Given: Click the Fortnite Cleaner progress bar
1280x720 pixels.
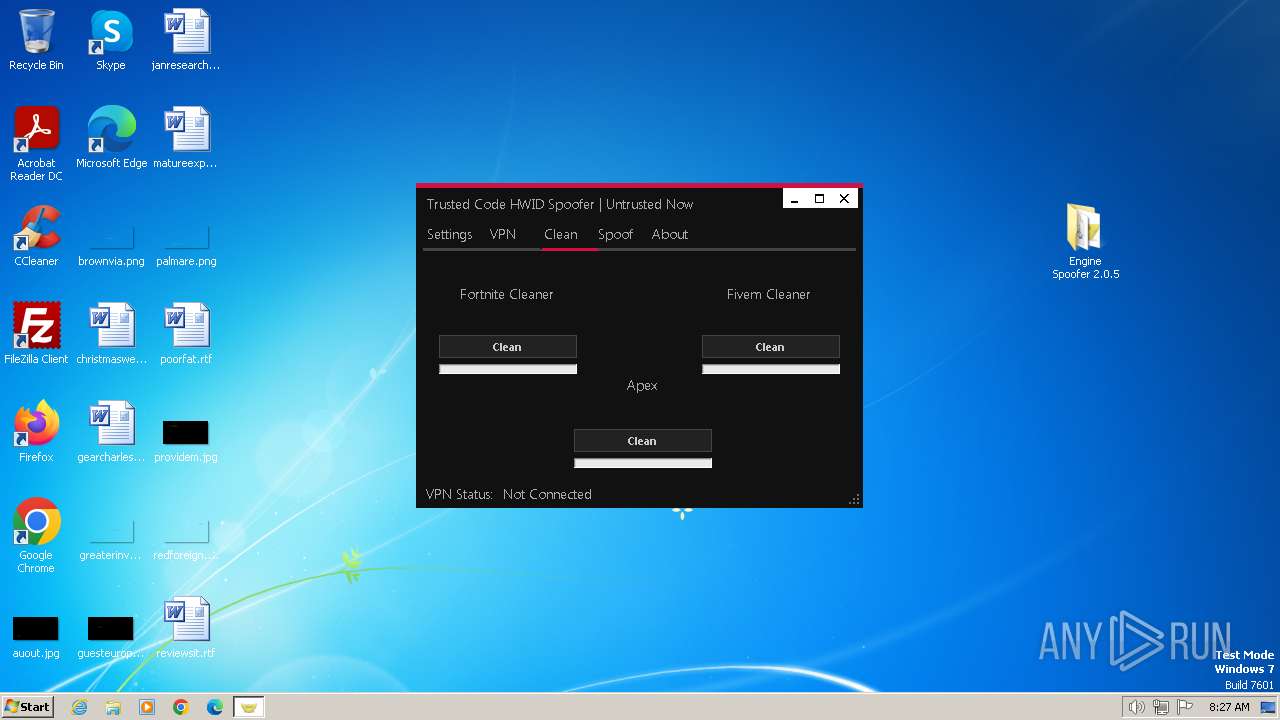Looking at the screenshot, I should [x=508, y=369].
